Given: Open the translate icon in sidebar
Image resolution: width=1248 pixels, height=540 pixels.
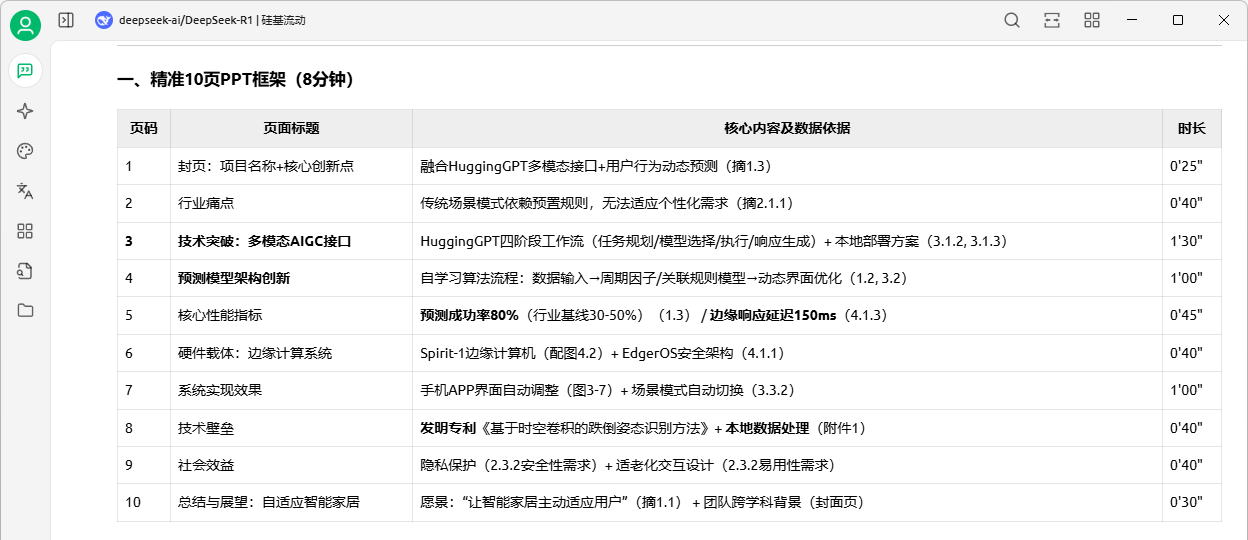Looking at the screenshot, I should (26, 191).
